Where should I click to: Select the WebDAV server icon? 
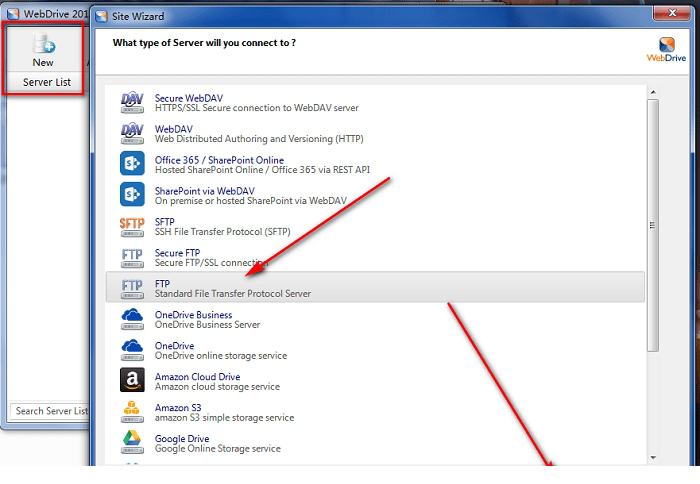(132, 133)
